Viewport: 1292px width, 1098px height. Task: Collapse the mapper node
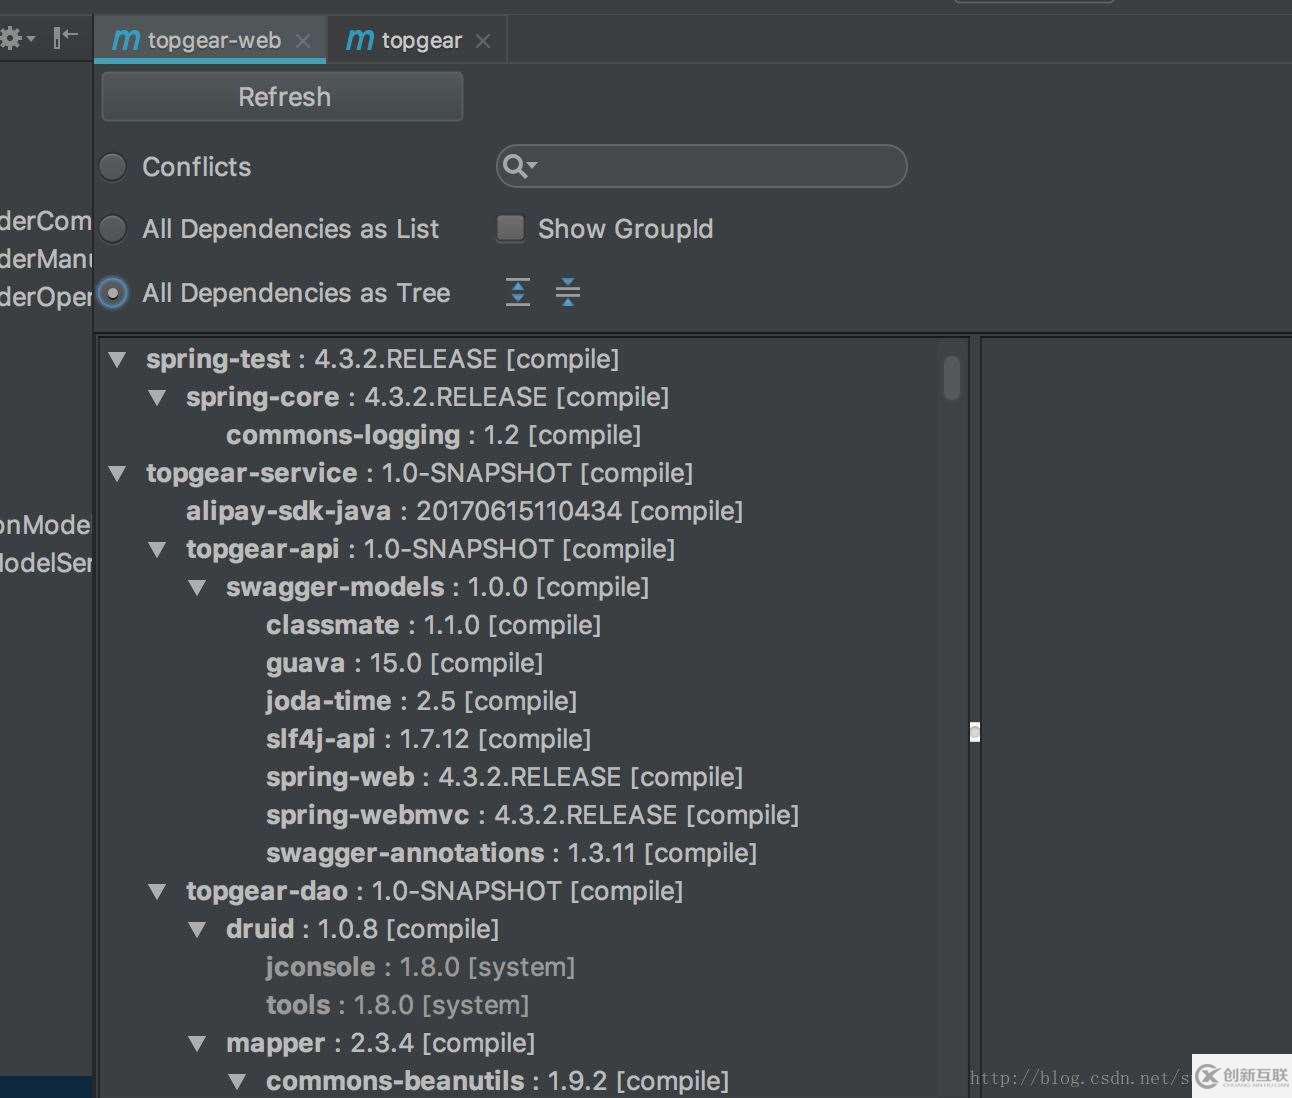coord(197,1044)
